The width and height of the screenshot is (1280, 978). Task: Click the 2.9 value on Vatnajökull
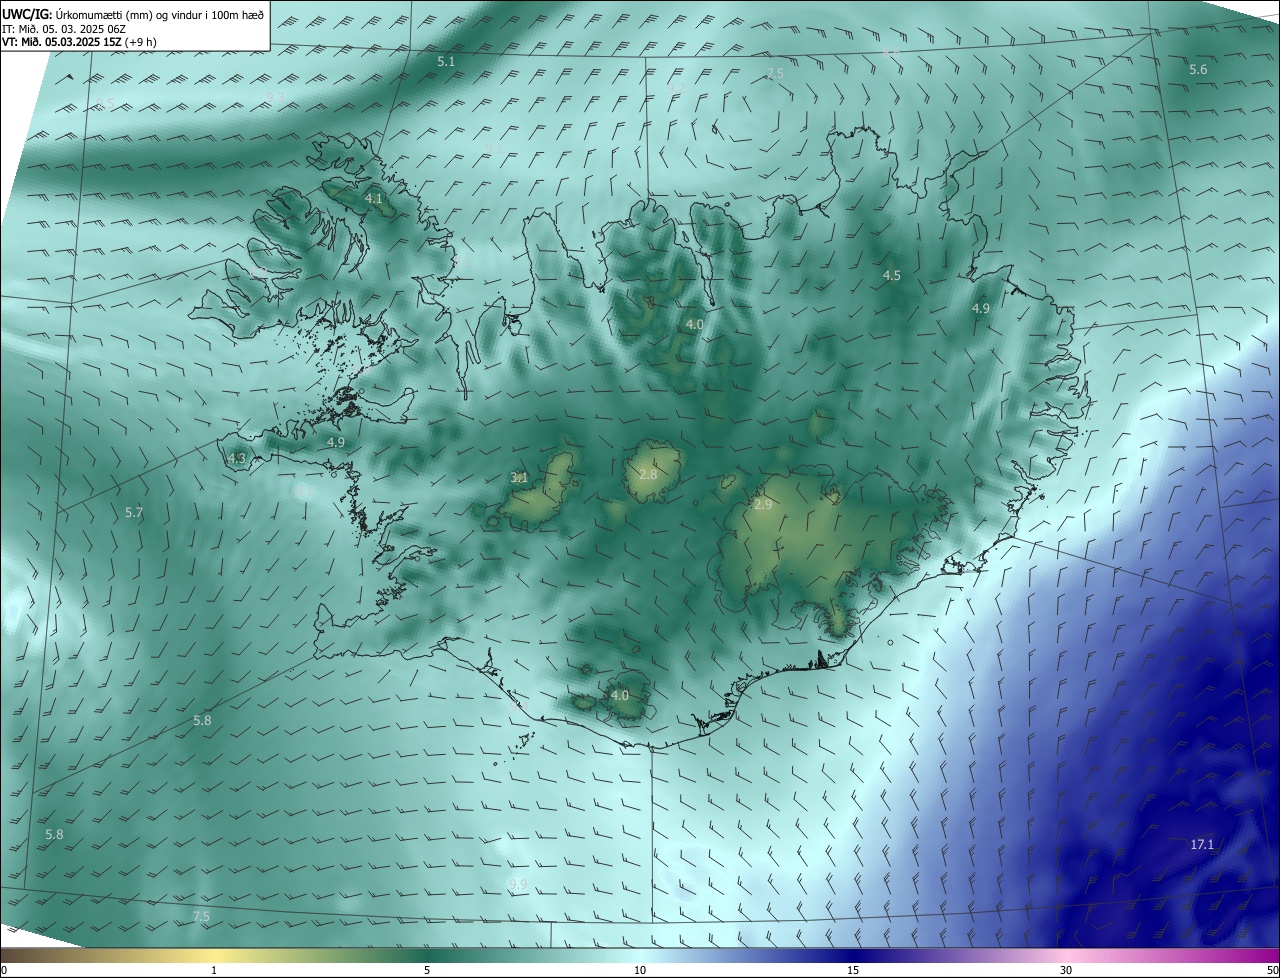click(x=763, y=505)
